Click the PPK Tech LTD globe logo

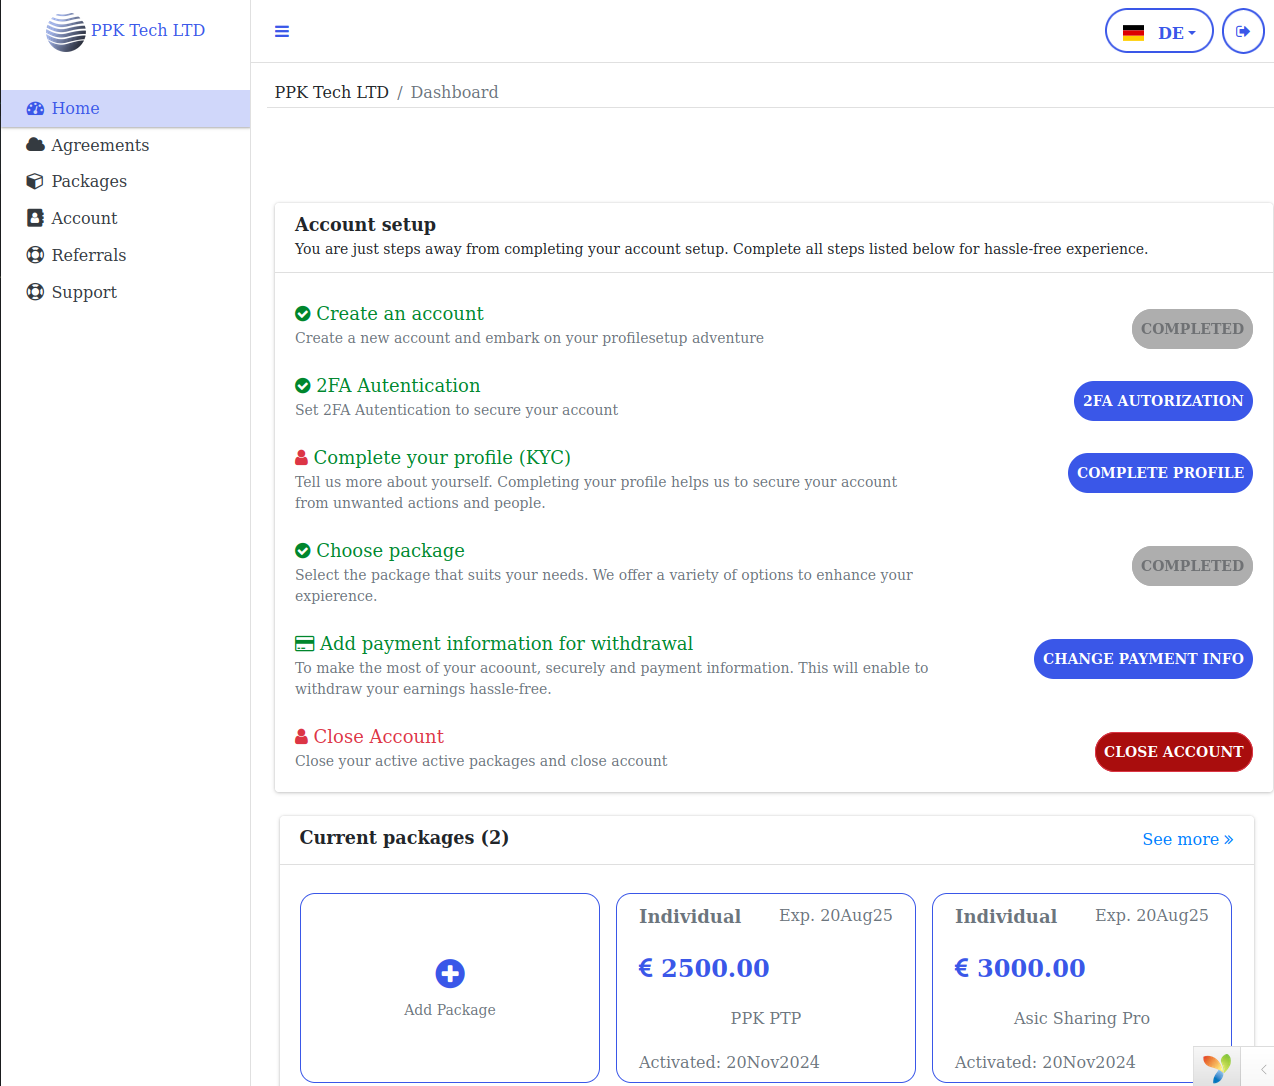point(66,32)
